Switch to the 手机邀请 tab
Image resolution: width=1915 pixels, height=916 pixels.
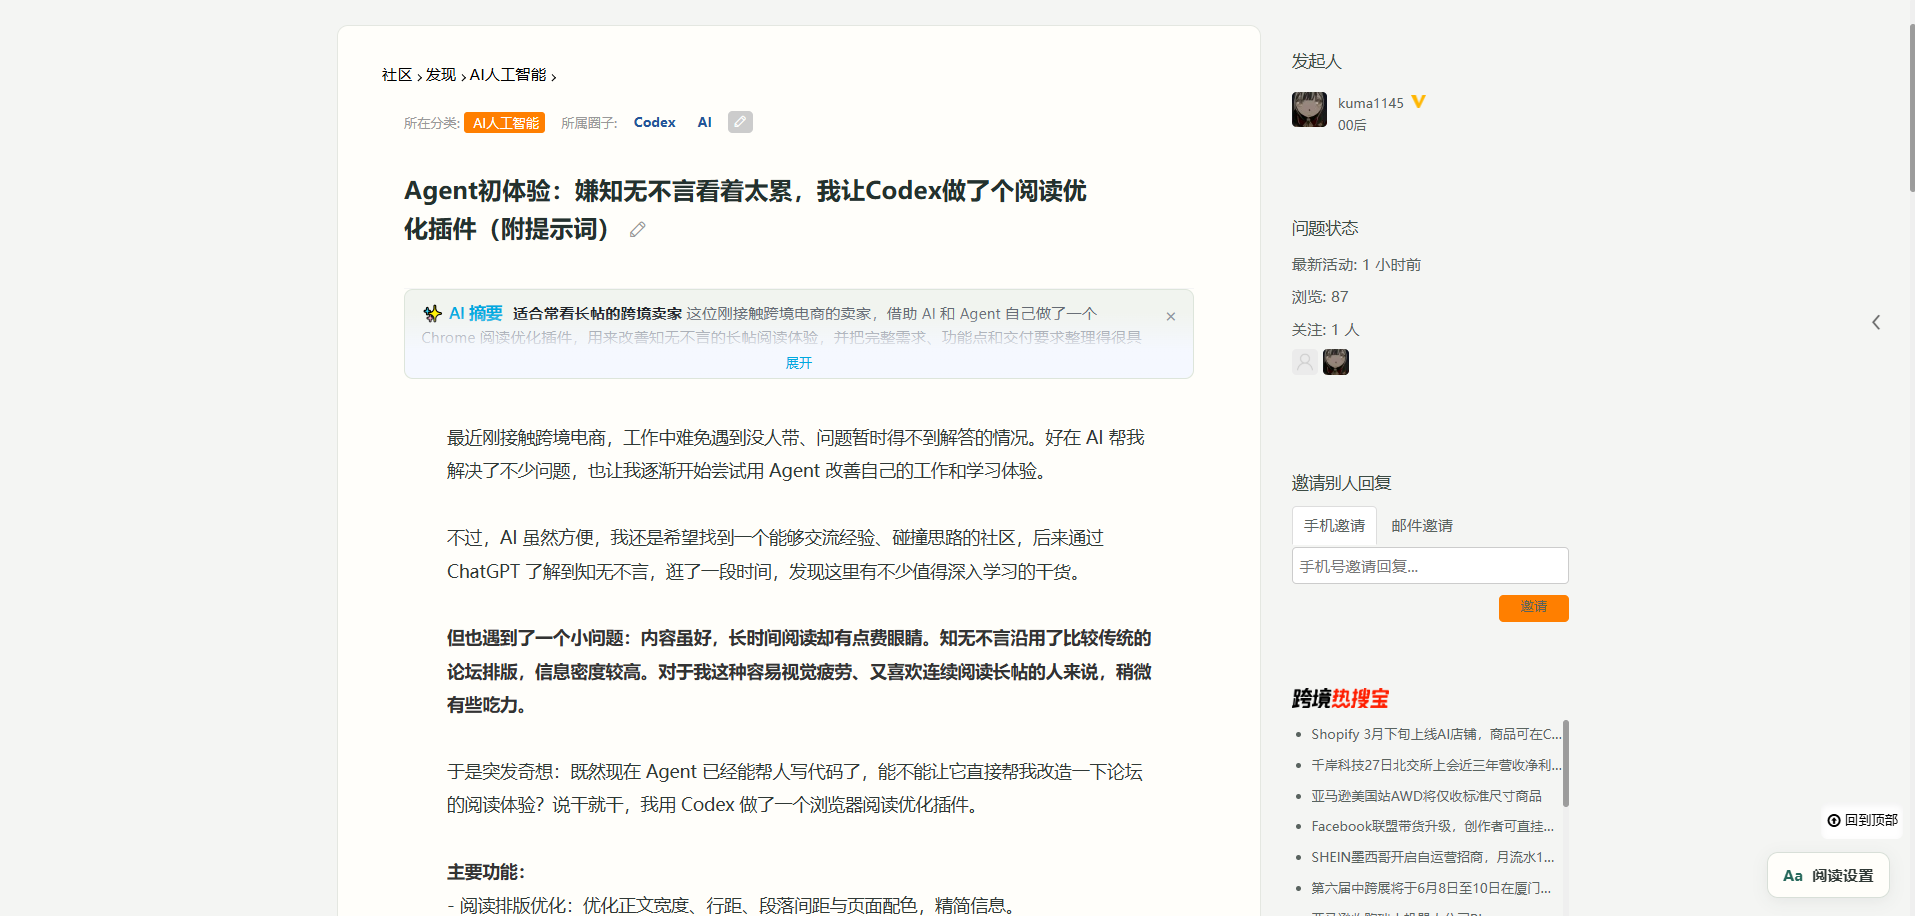point(1334,526)
